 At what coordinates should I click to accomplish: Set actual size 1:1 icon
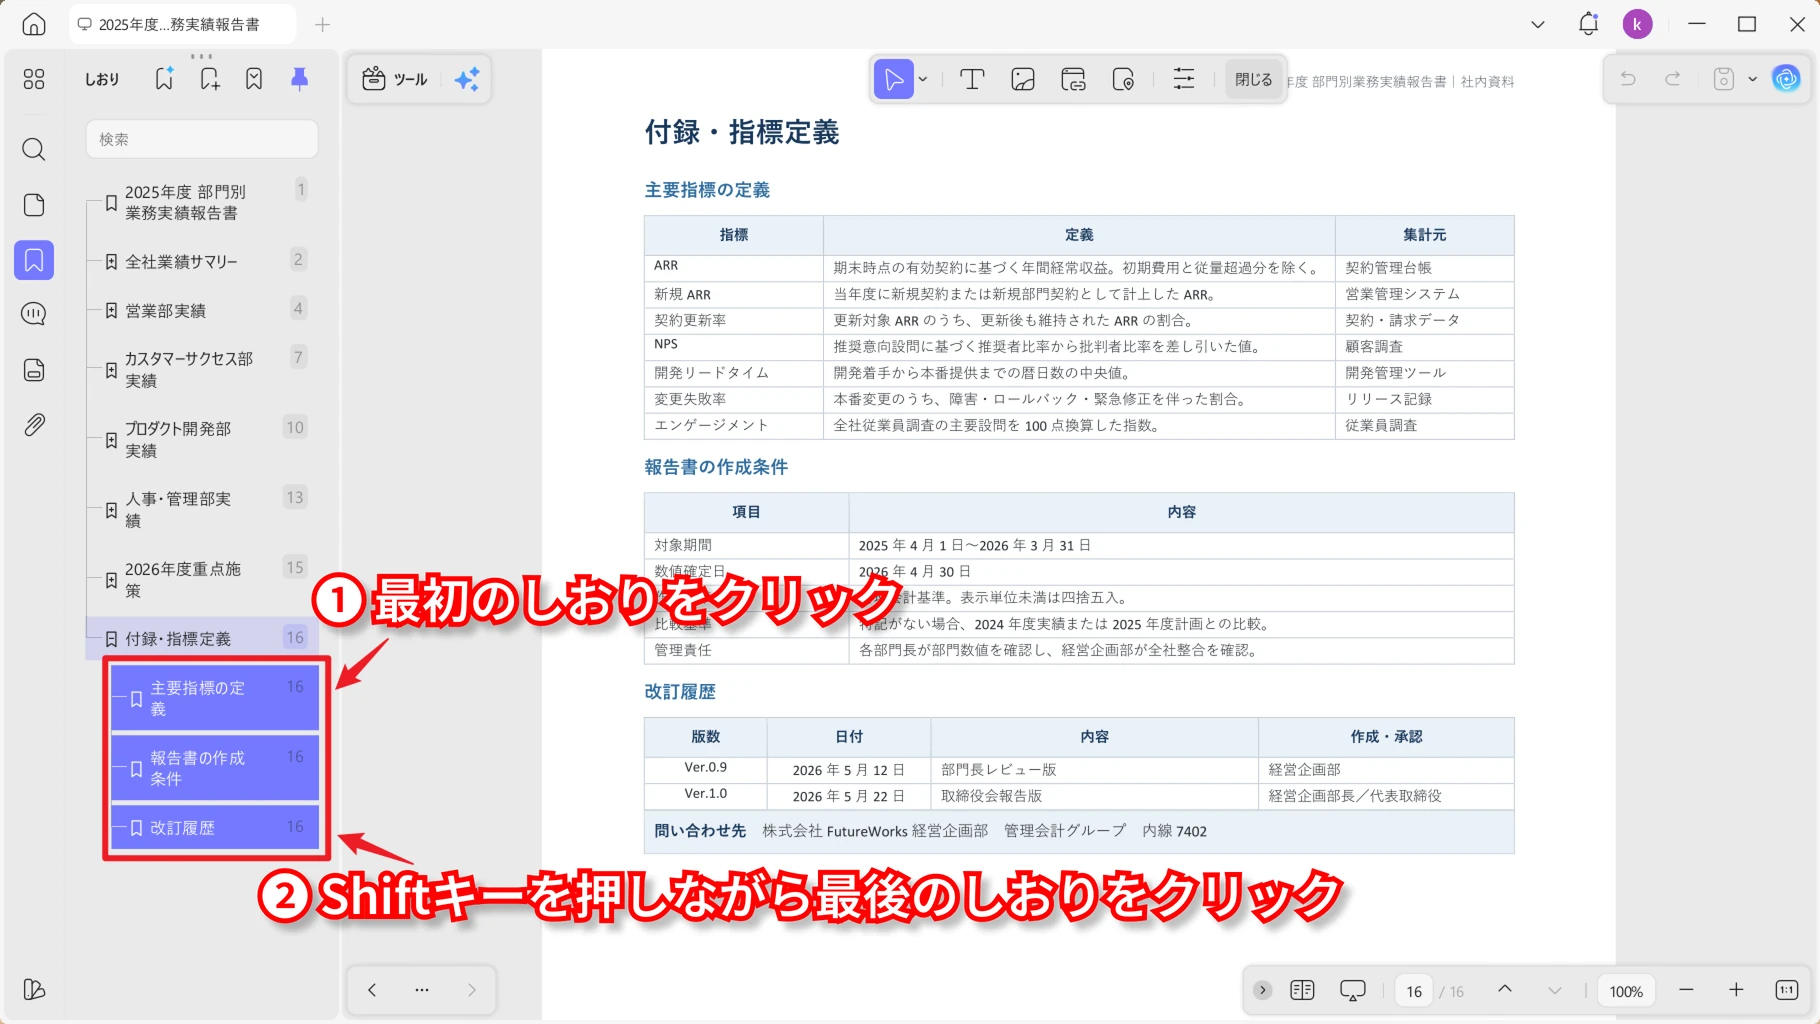click(x=1786, y=990)
